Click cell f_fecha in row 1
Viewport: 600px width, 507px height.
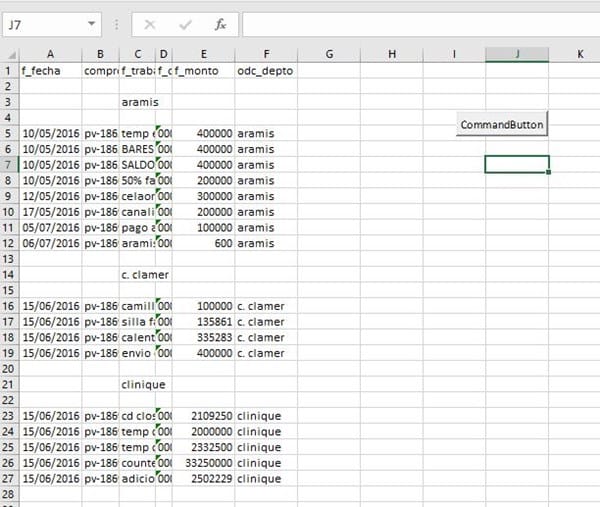(50, 71)
